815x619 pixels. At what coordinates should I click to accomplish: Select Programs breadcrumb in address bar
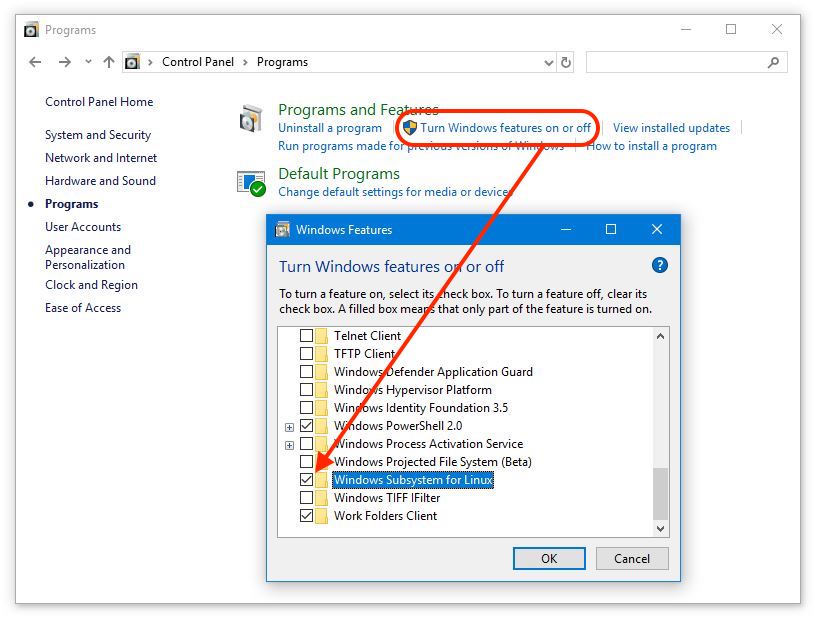point(282,62)
